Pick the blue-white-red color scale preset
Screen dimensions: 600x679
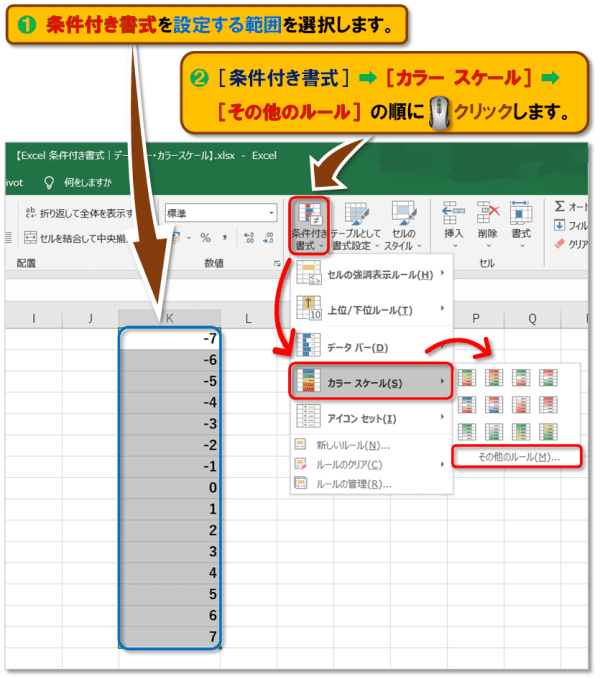(x=467, y=405)
